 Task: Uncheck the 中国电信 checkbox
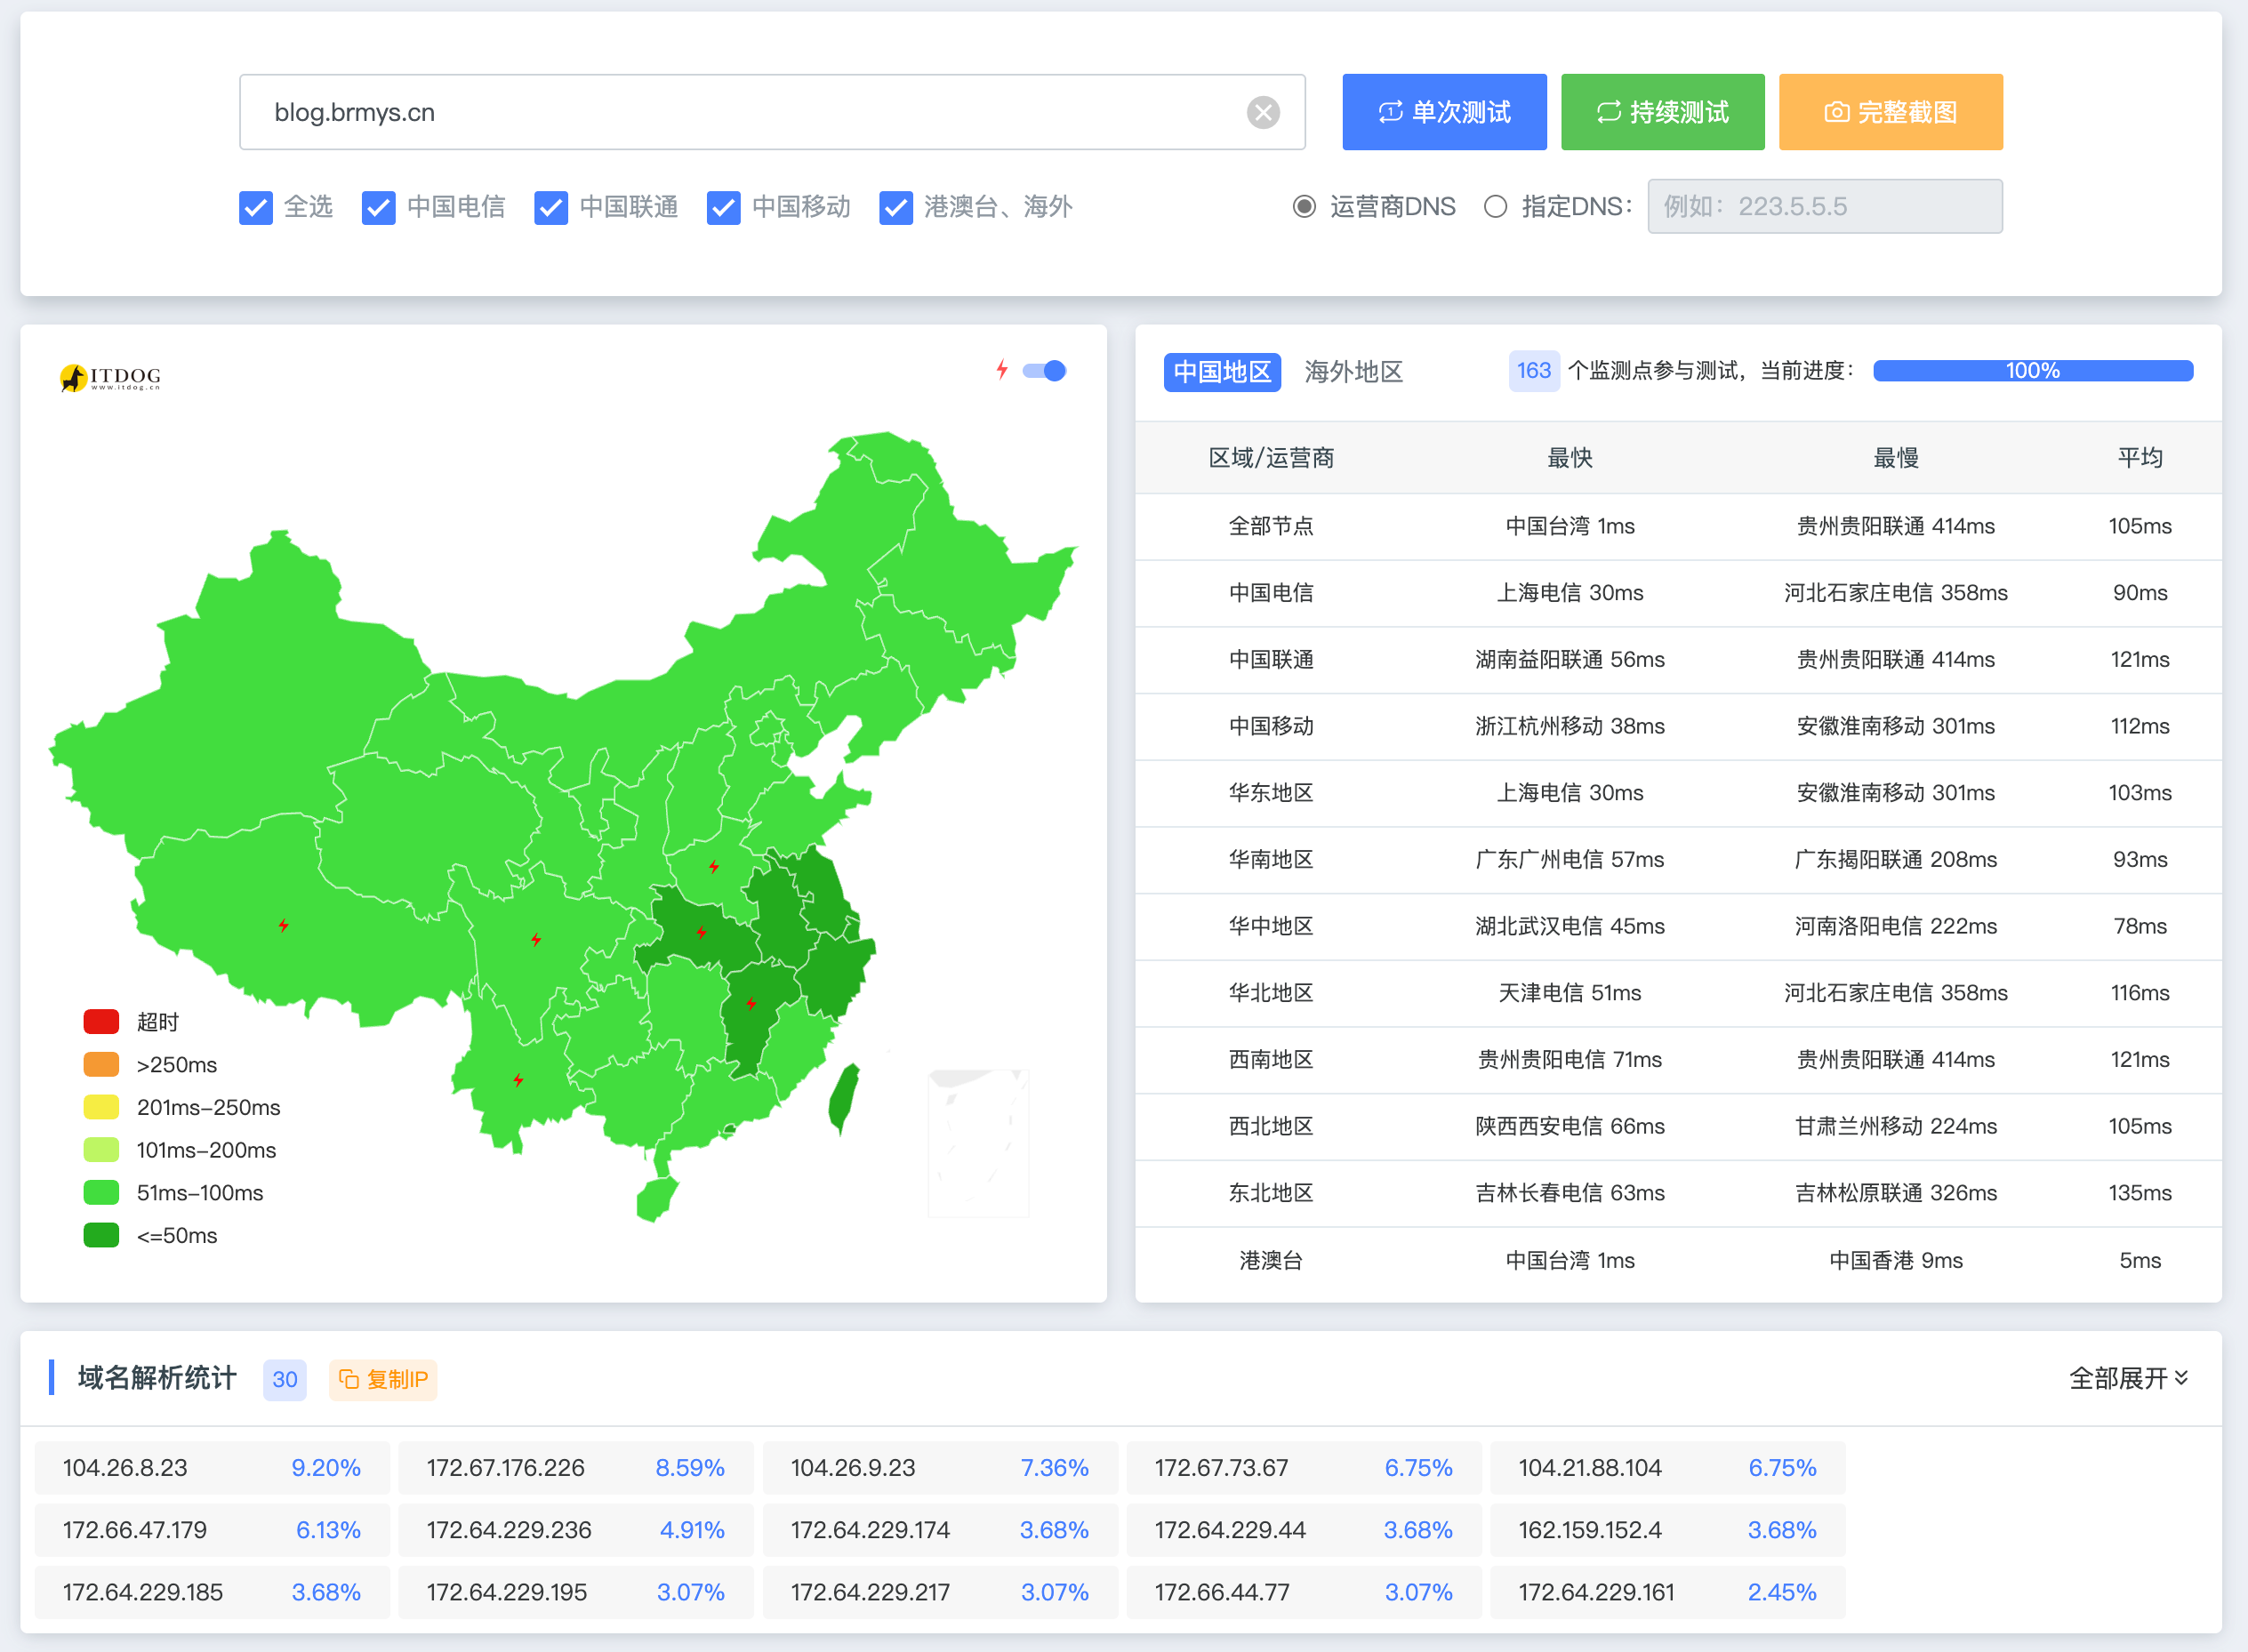click(378, 207)
